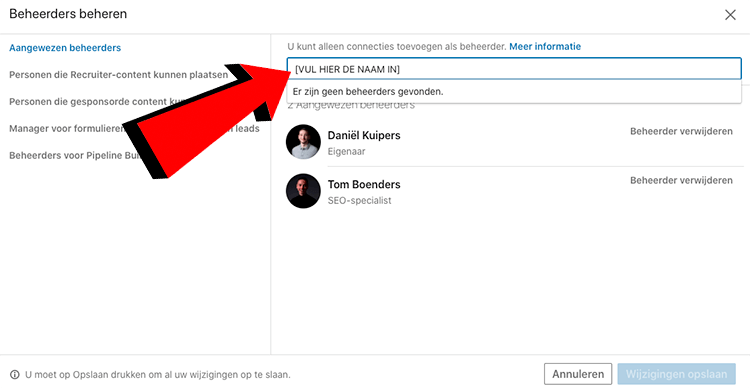Close the Beheerders beheren dialog
This screenshot has width=750, height=388.
(730, 15)
